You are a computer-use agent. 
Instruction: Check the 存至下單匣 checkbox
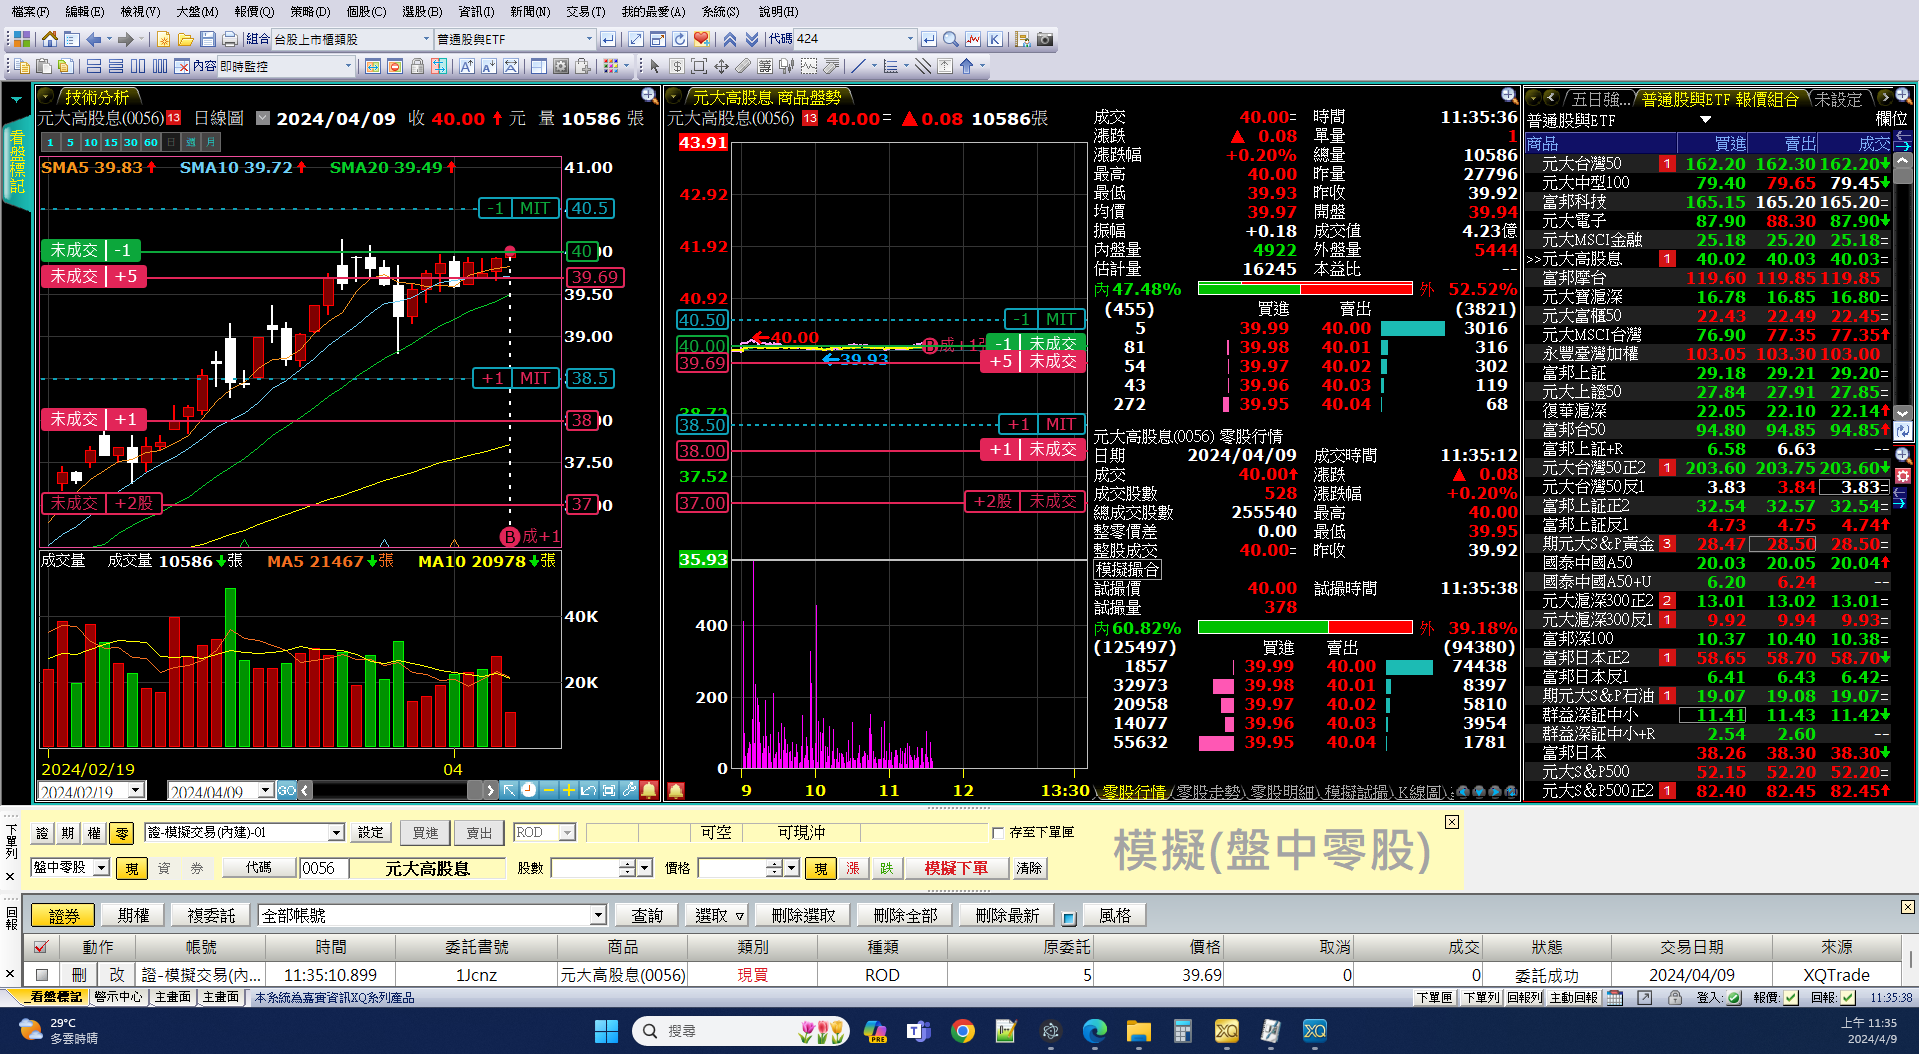tap(997, 832)
